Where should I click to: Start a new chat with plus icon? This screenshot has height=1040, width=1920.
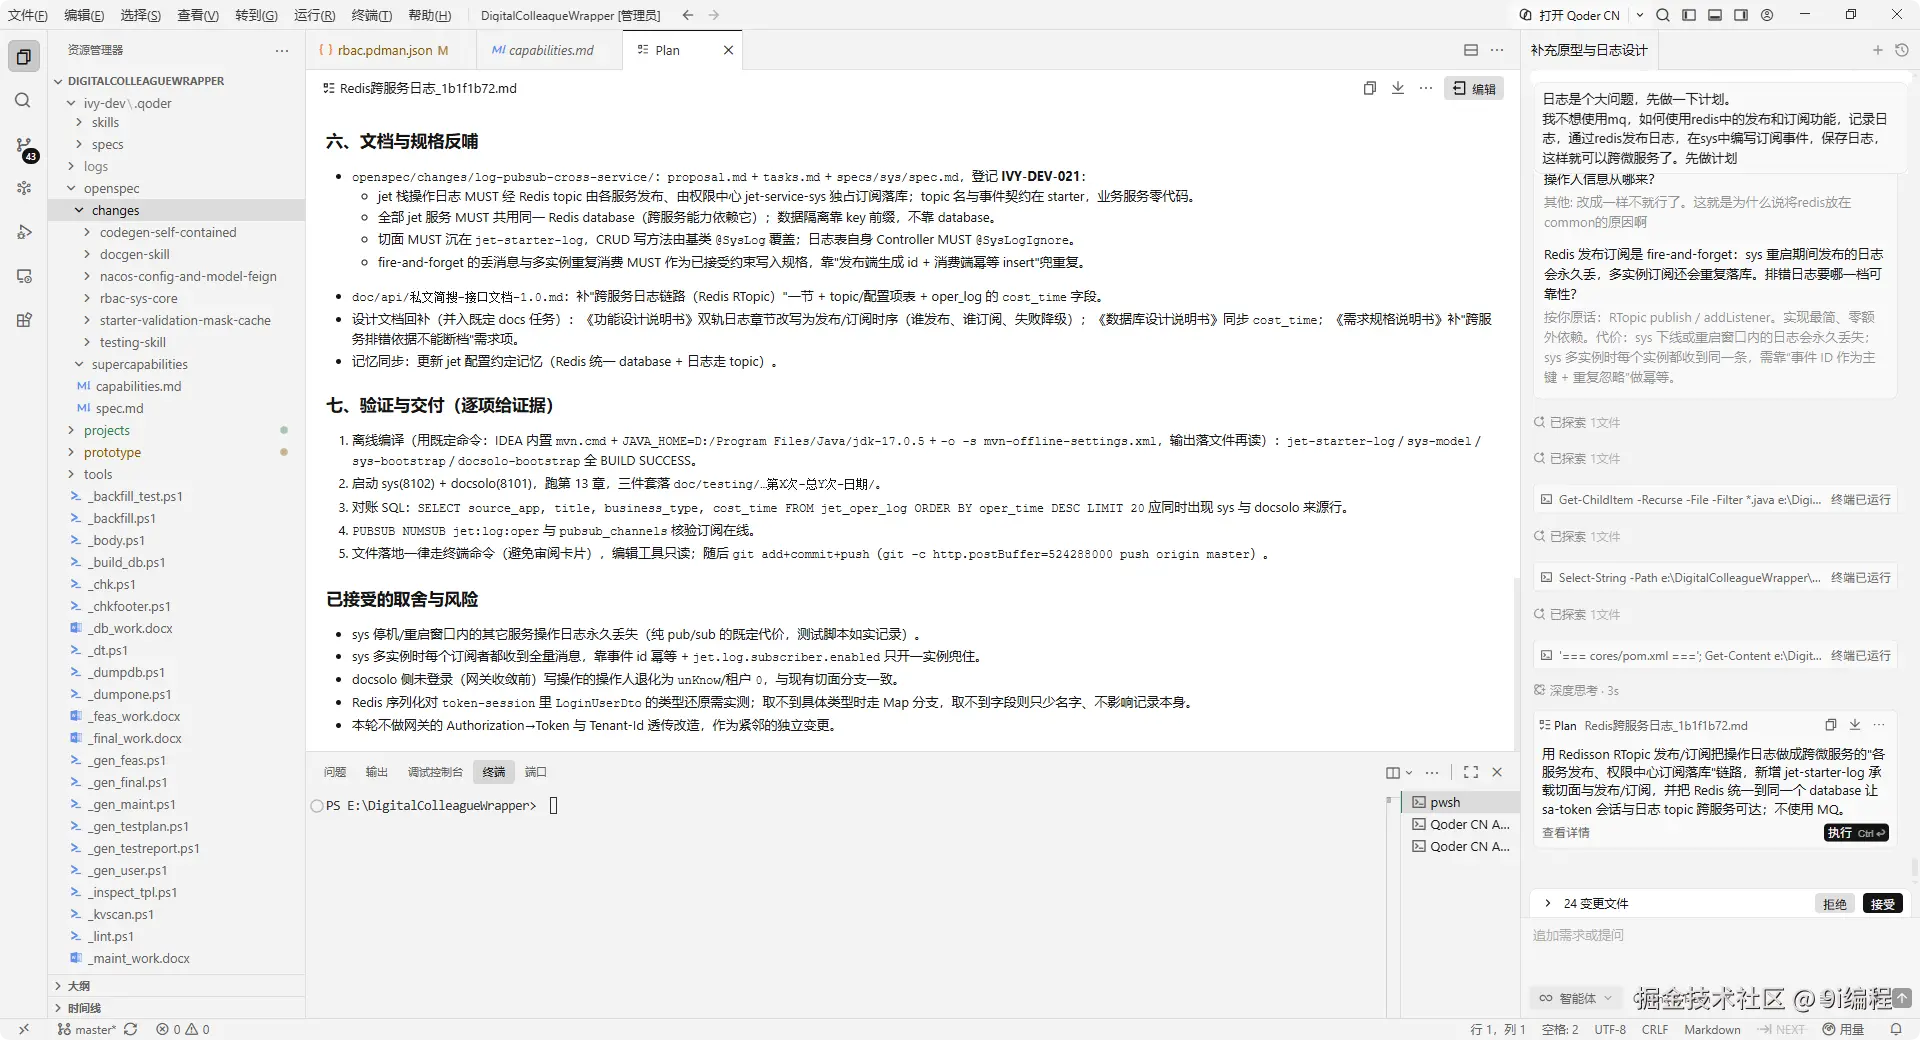point(1877,50)
